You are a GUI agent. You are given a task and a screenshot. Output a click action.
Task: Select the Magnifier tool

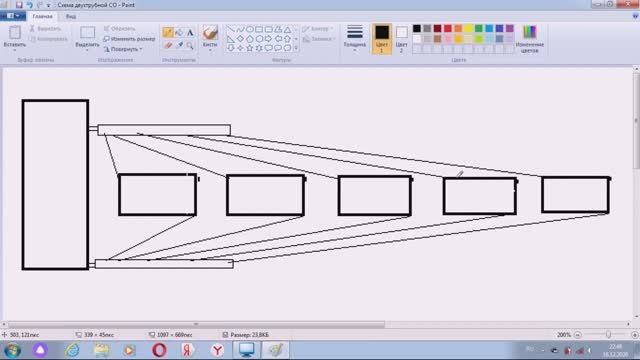(190, 46)
